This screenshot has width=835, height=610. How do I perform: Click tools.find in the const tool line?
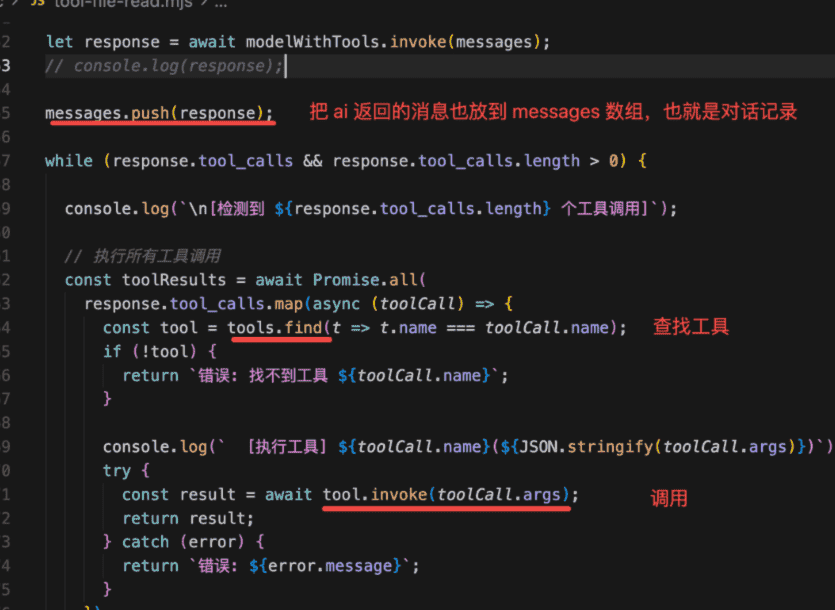279,328
